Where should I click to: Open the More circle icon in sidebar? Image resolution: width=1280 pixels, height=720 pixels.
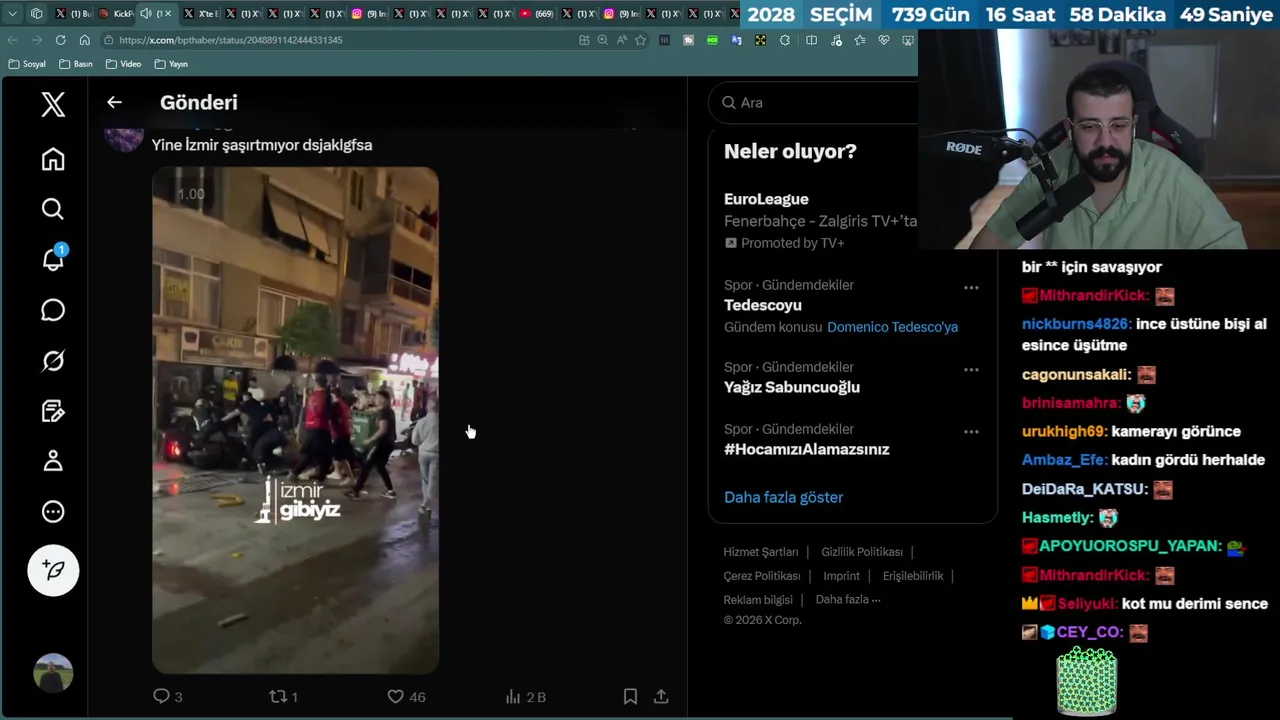point(53,512)
